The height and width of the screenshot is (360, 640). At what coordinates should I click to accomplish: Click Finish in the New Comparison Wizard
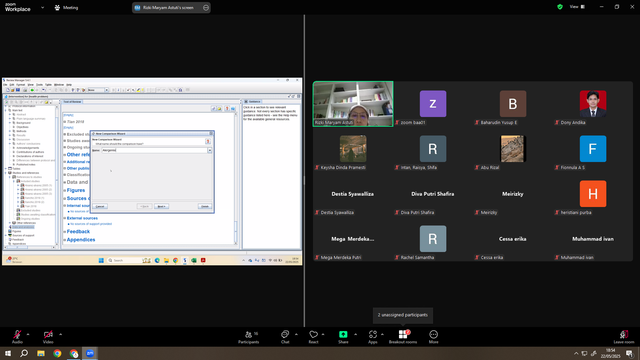tap(205, 206)
